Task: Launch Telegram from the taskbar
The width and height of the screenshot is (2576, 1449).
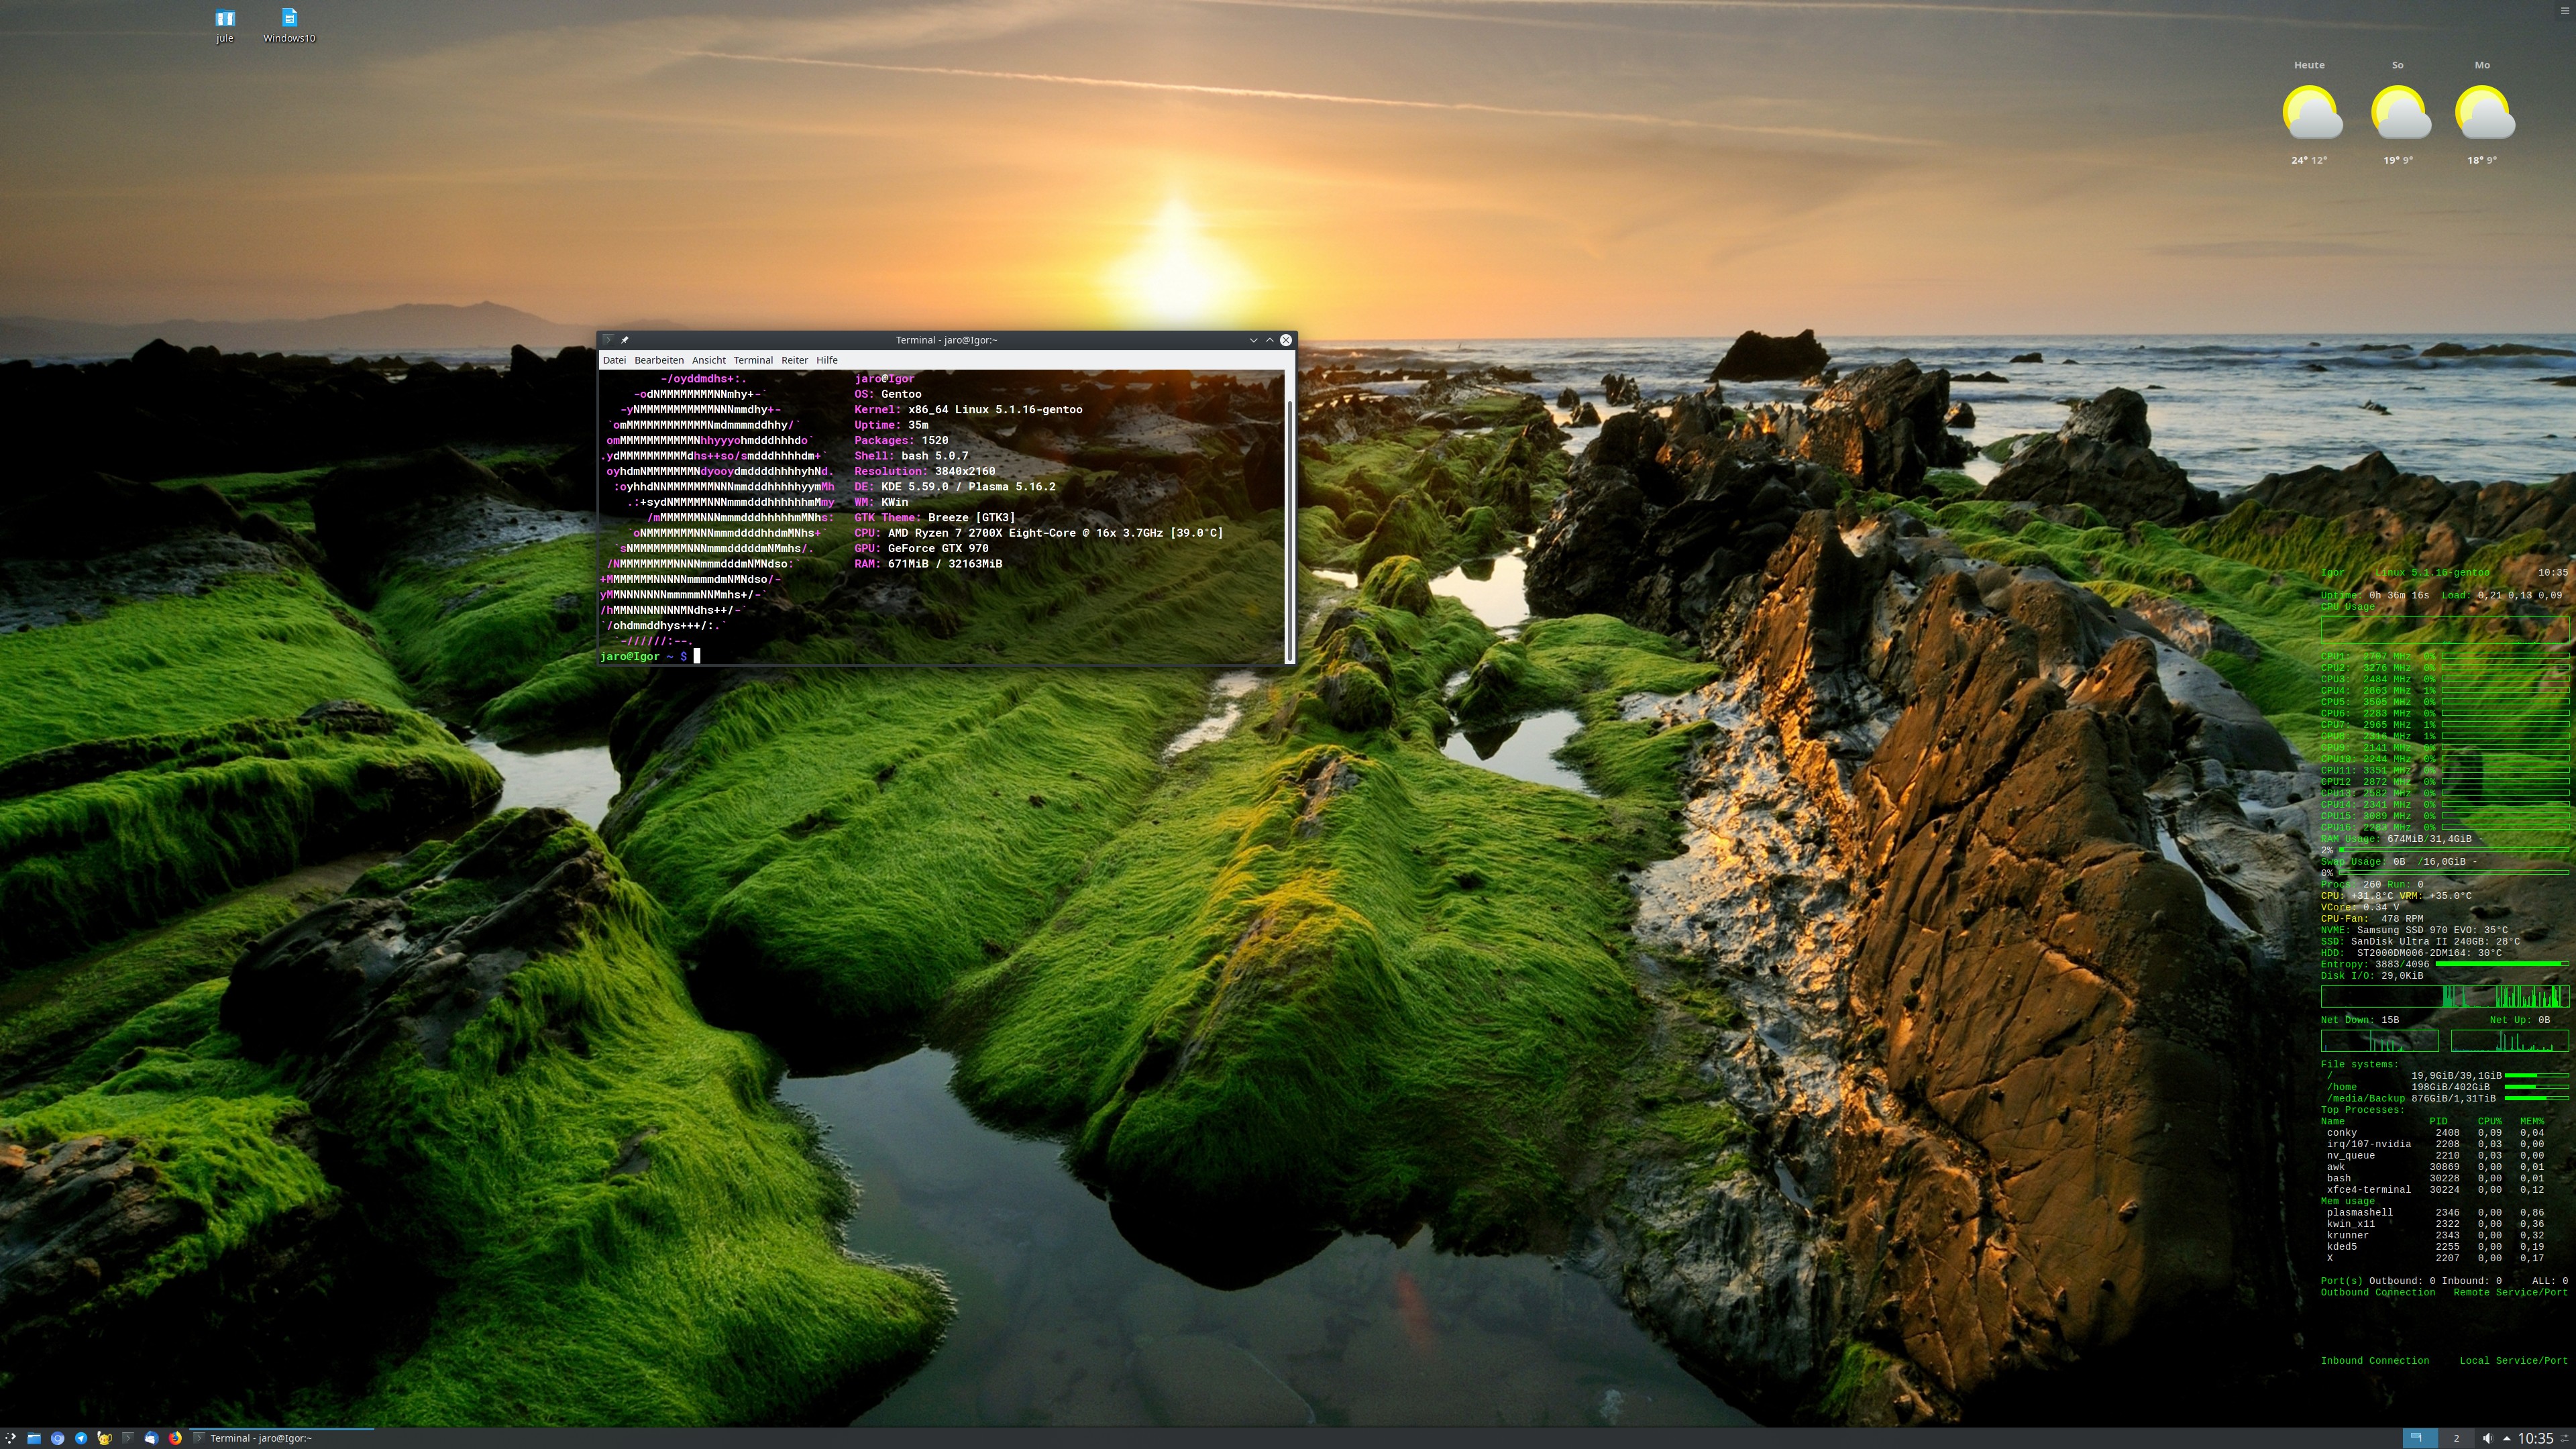Action: click(x=81, y=1438)
